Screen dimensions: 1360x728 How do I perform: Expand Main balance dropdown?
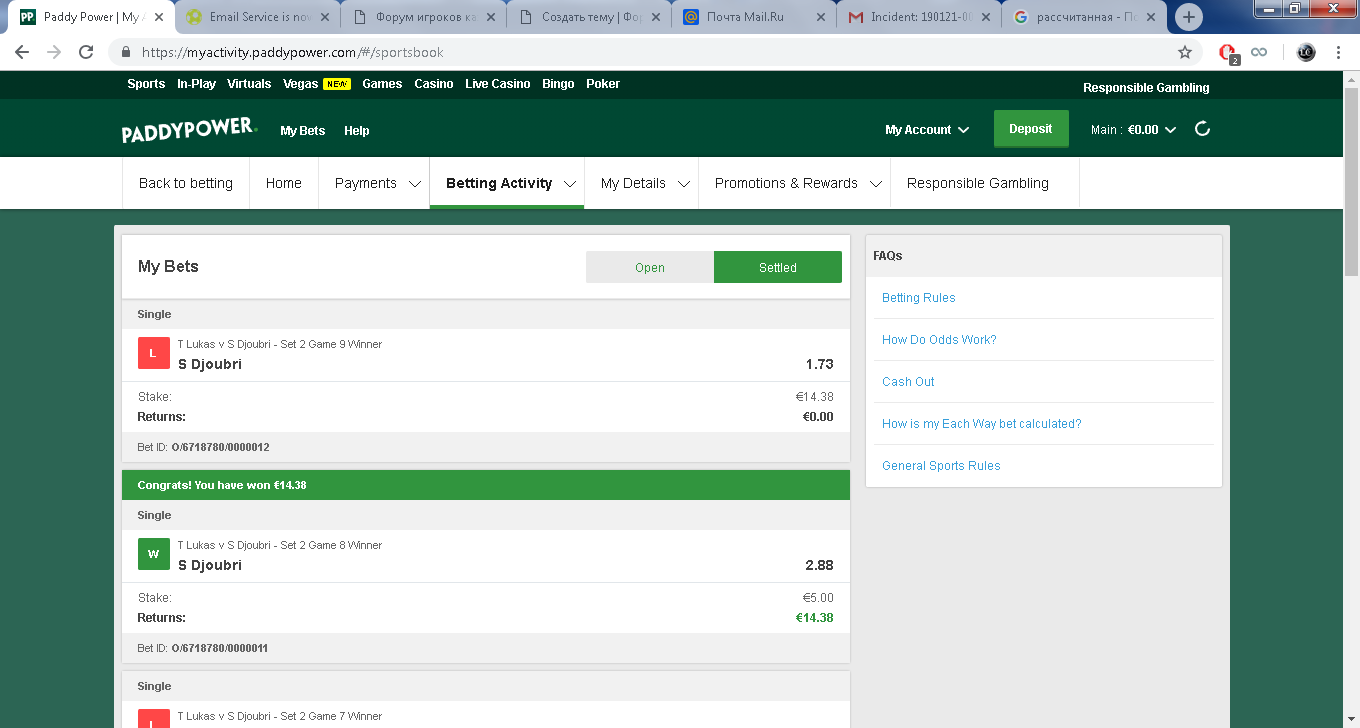[1133, 130]
